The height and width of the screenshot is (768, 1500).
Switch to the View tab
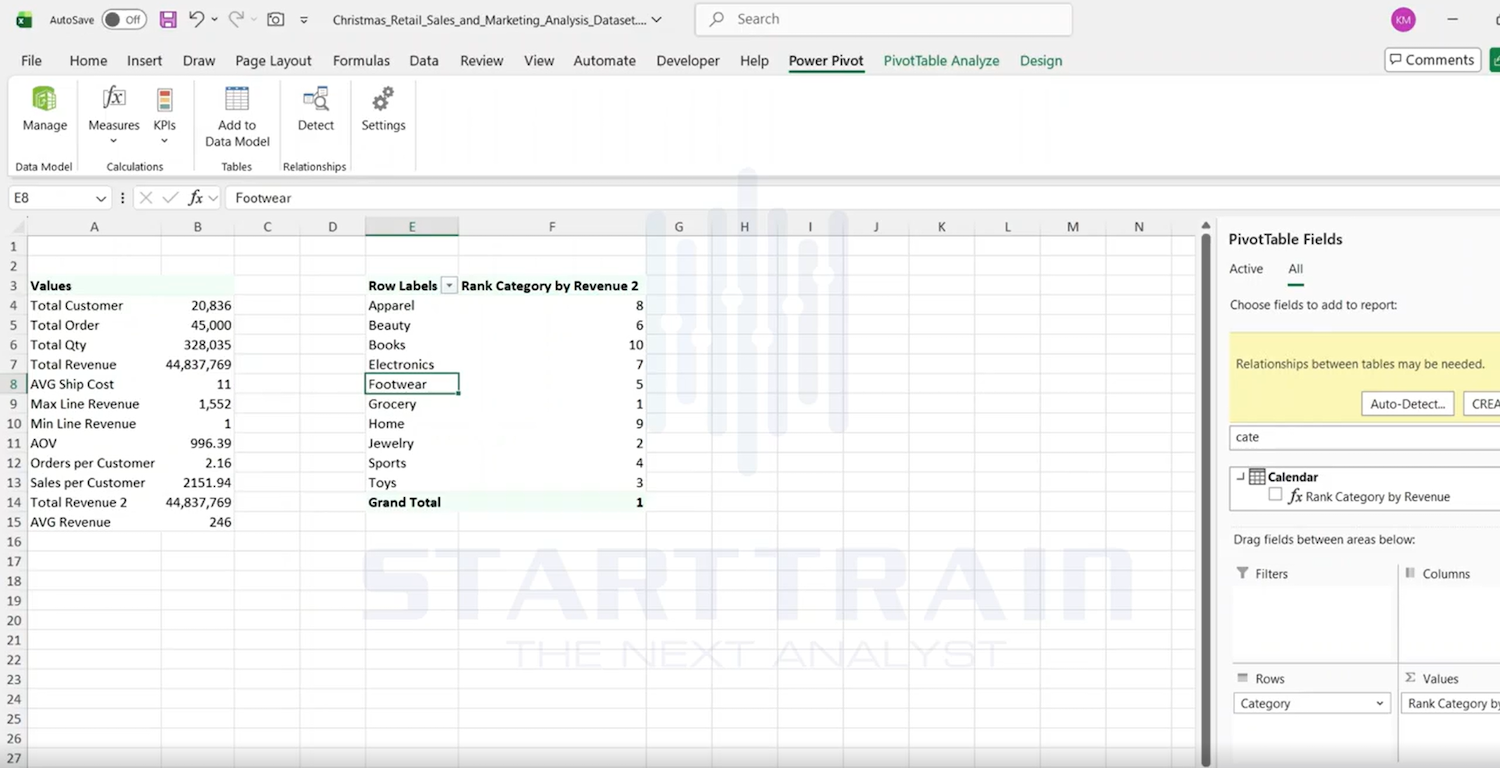pos(539,60)
